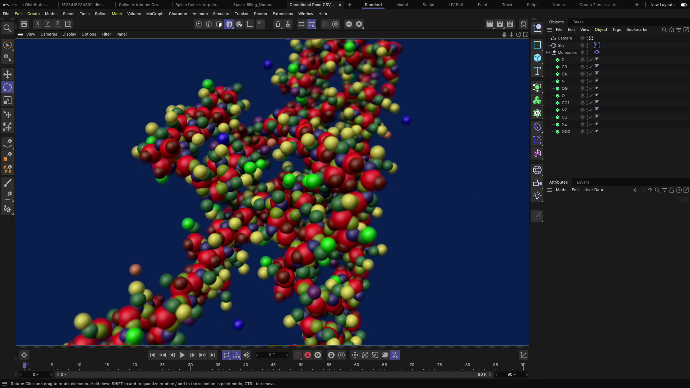Click Play Forwards in timeline controls
The height and width of the screenshot is (388, 690).
click(182, 355)
